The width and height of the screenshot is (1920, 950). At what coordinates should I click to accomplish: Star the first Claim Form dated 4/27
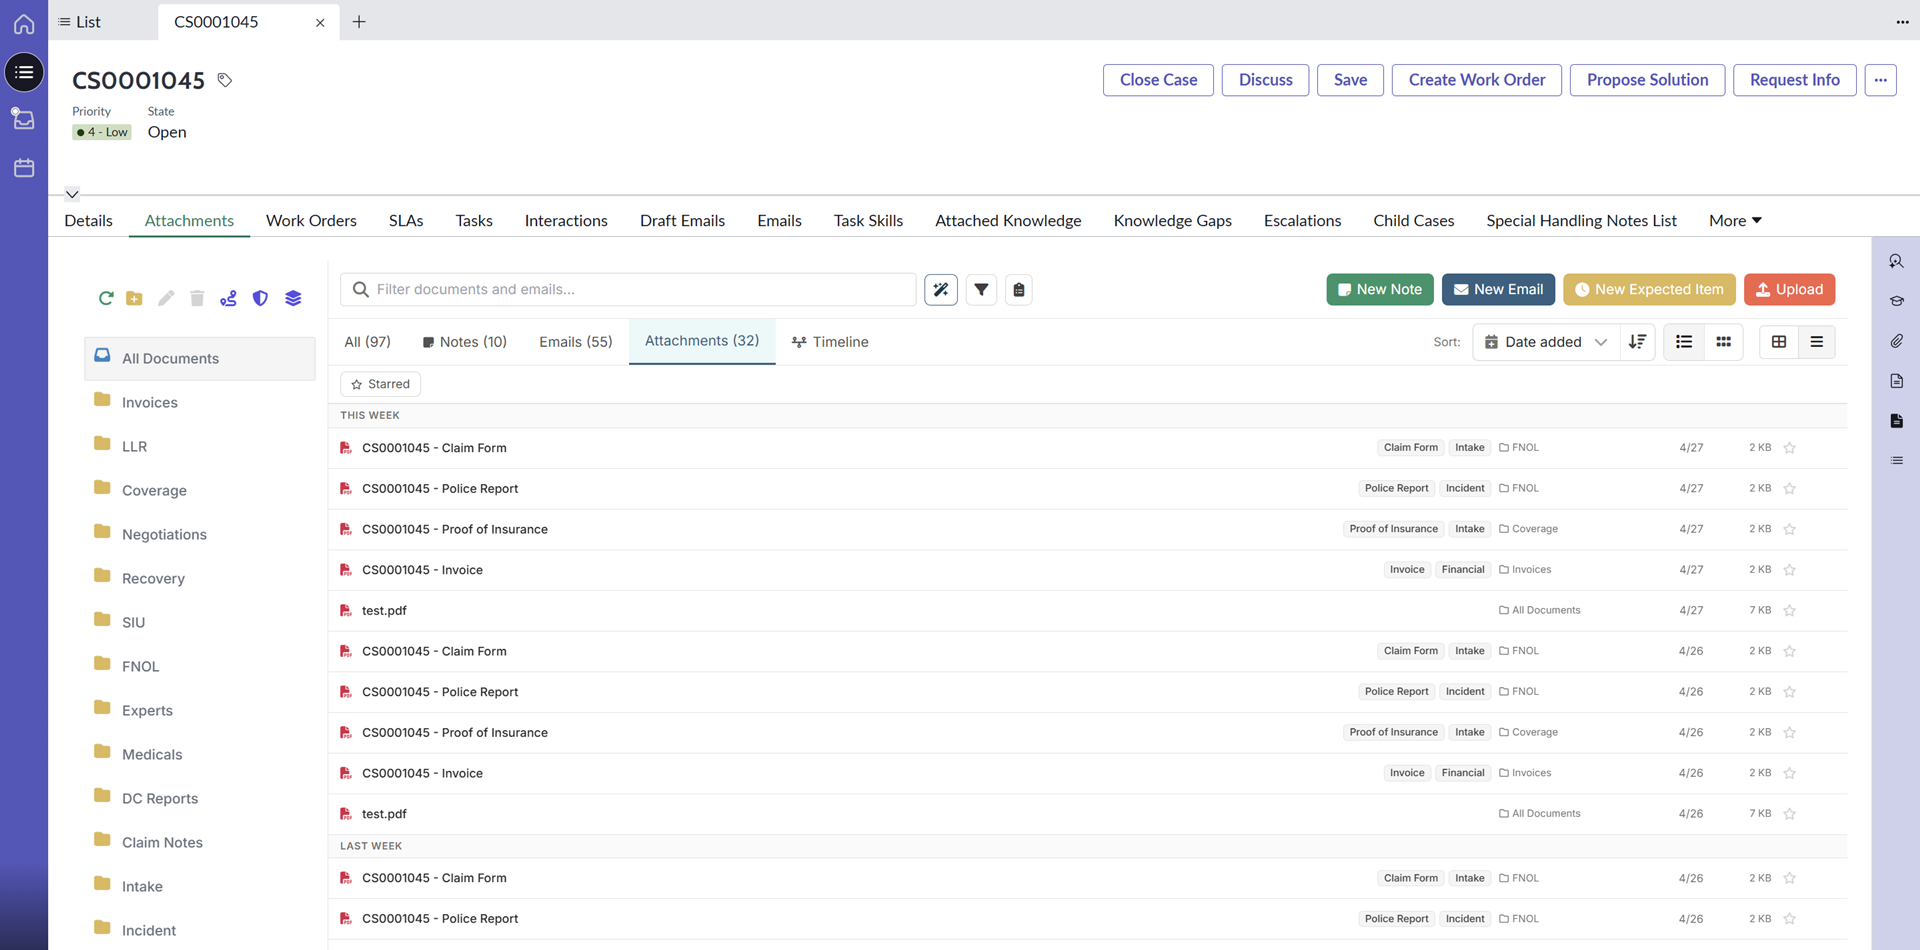1790,448
